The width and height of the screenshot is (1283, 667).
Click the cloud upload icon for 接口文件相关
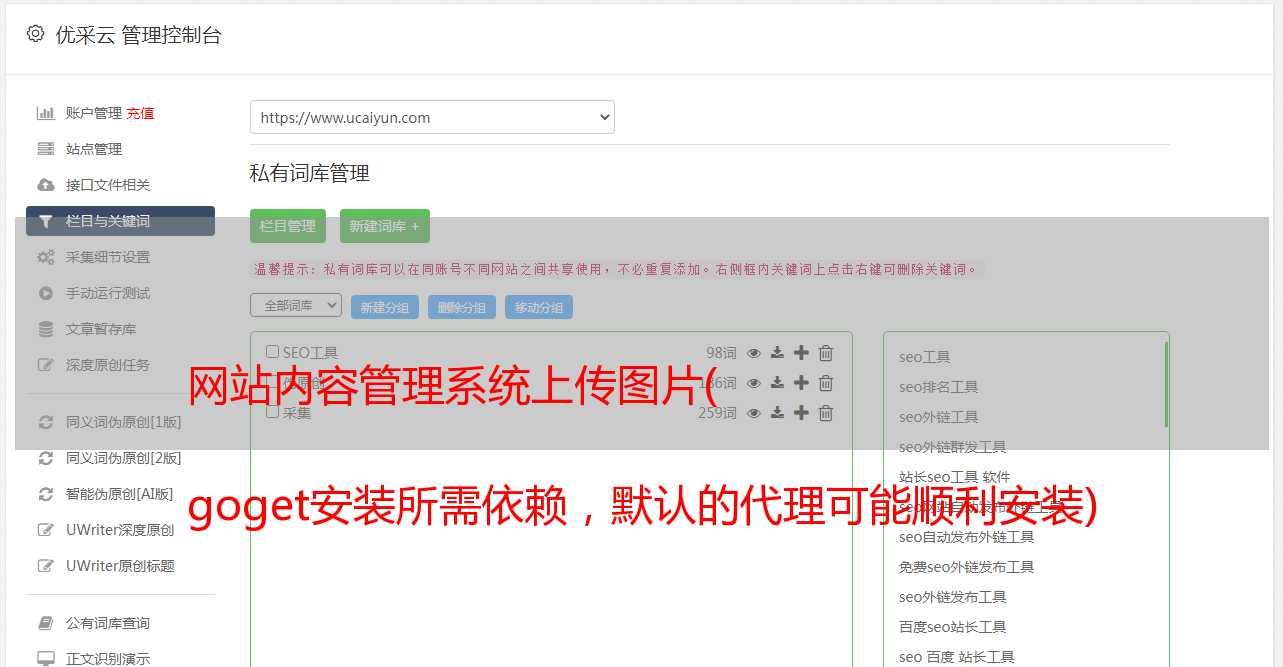[x=46, y=185]
